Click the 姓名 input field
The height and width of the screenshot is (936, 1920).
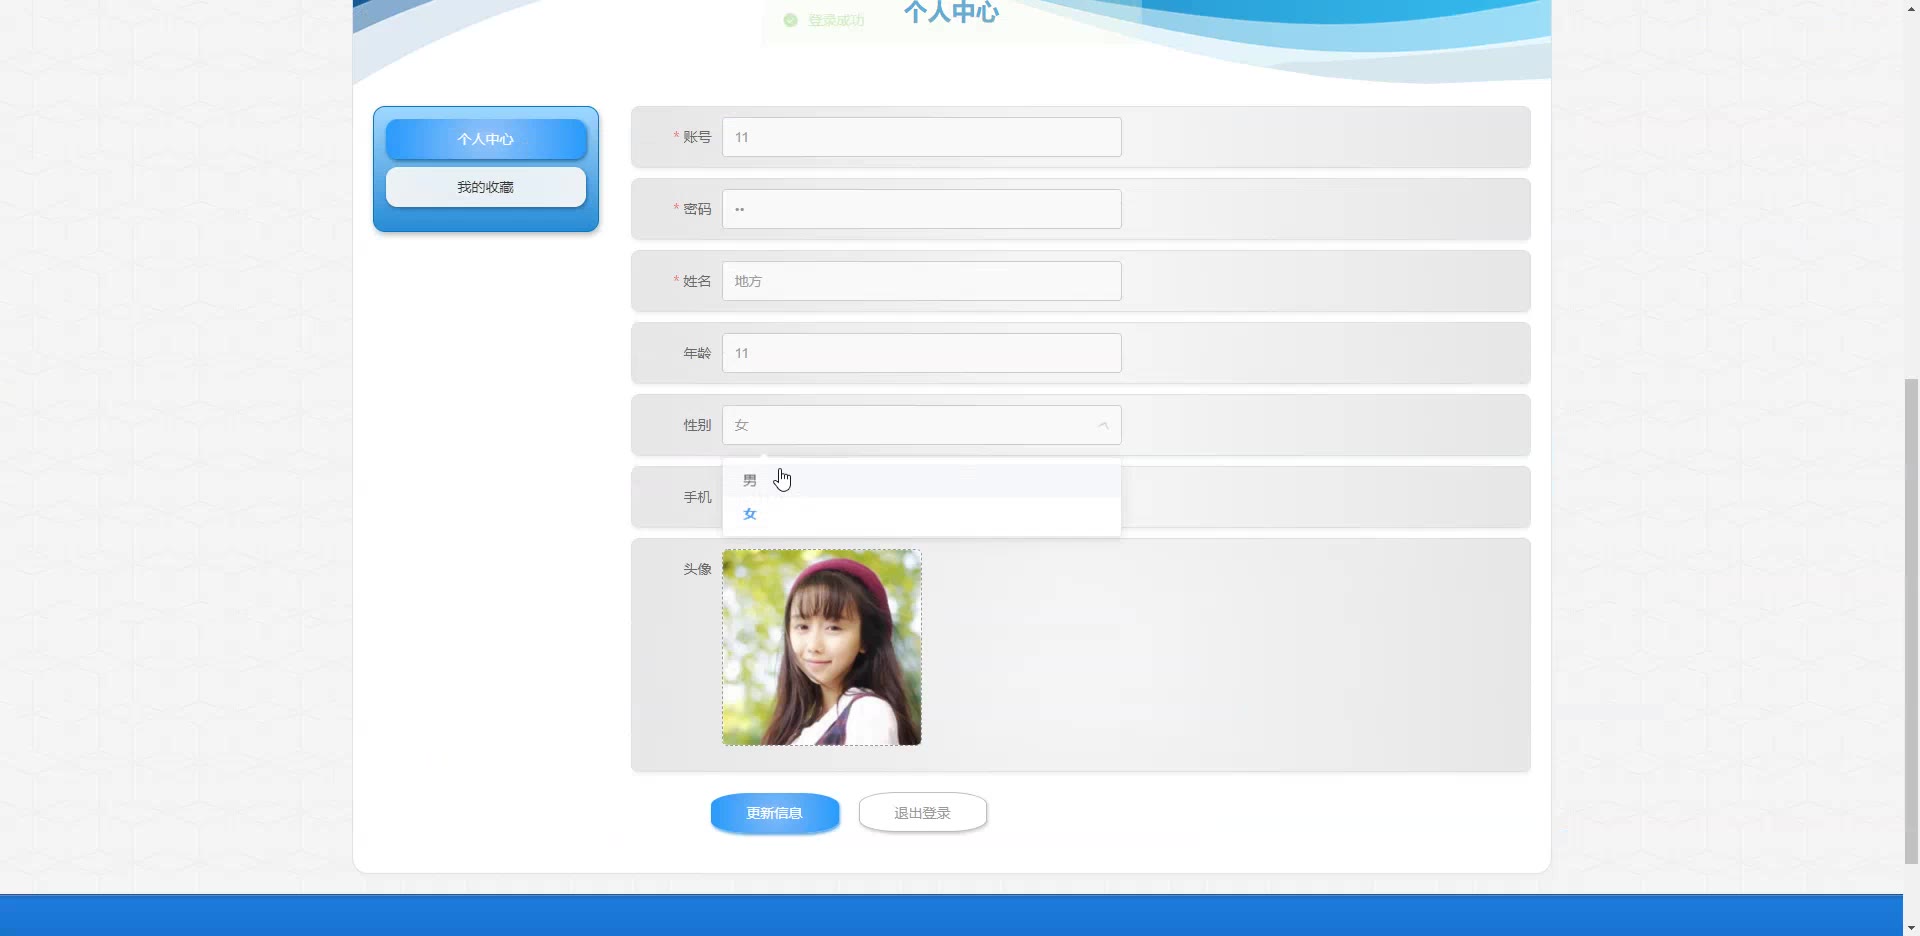pyautogui.click(x=921, y=281)
